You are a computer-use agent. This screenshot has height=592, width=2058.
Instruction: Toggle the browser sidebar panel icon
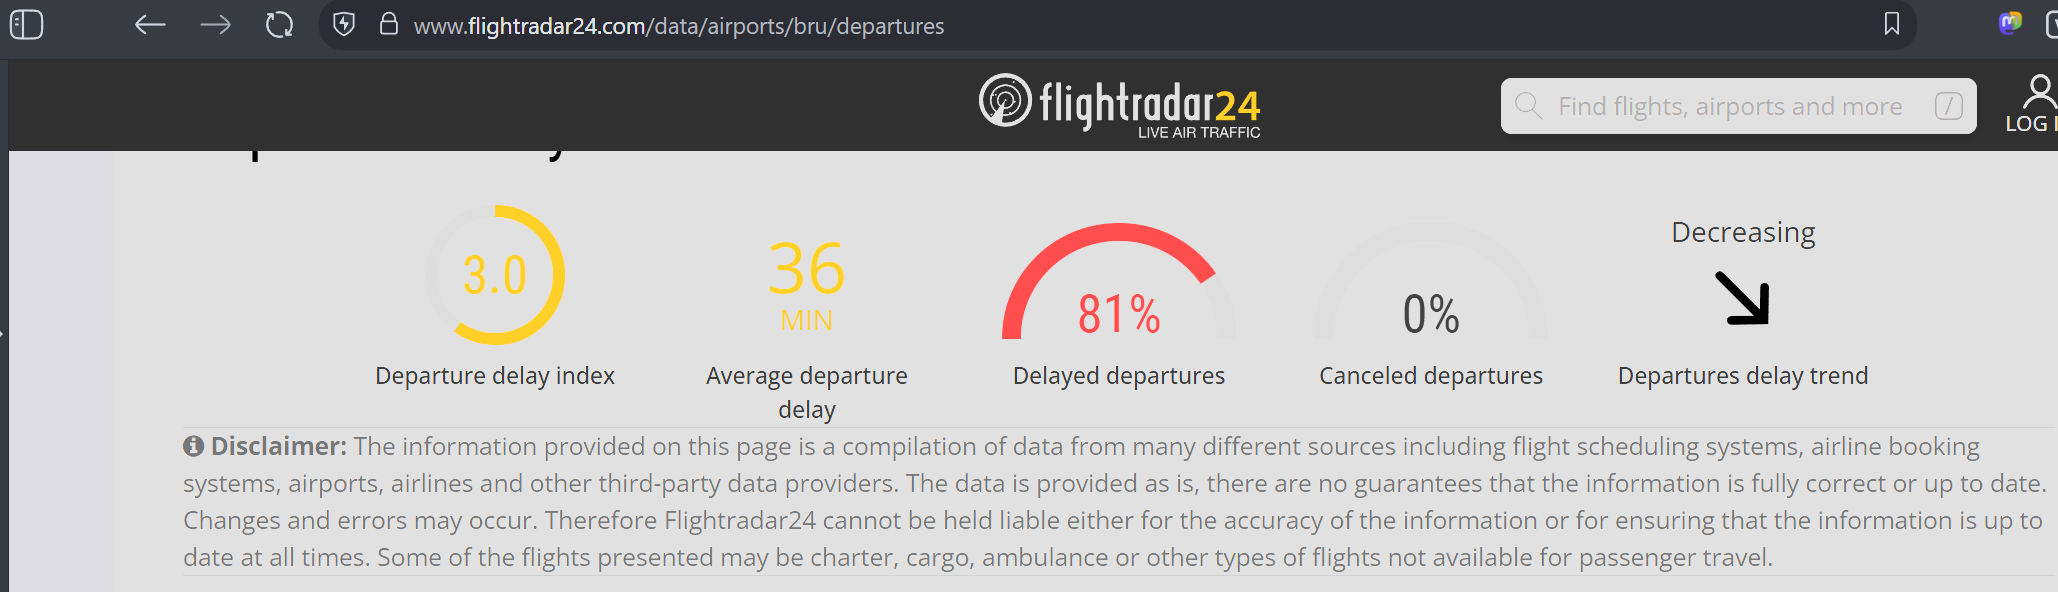[26, 24]
